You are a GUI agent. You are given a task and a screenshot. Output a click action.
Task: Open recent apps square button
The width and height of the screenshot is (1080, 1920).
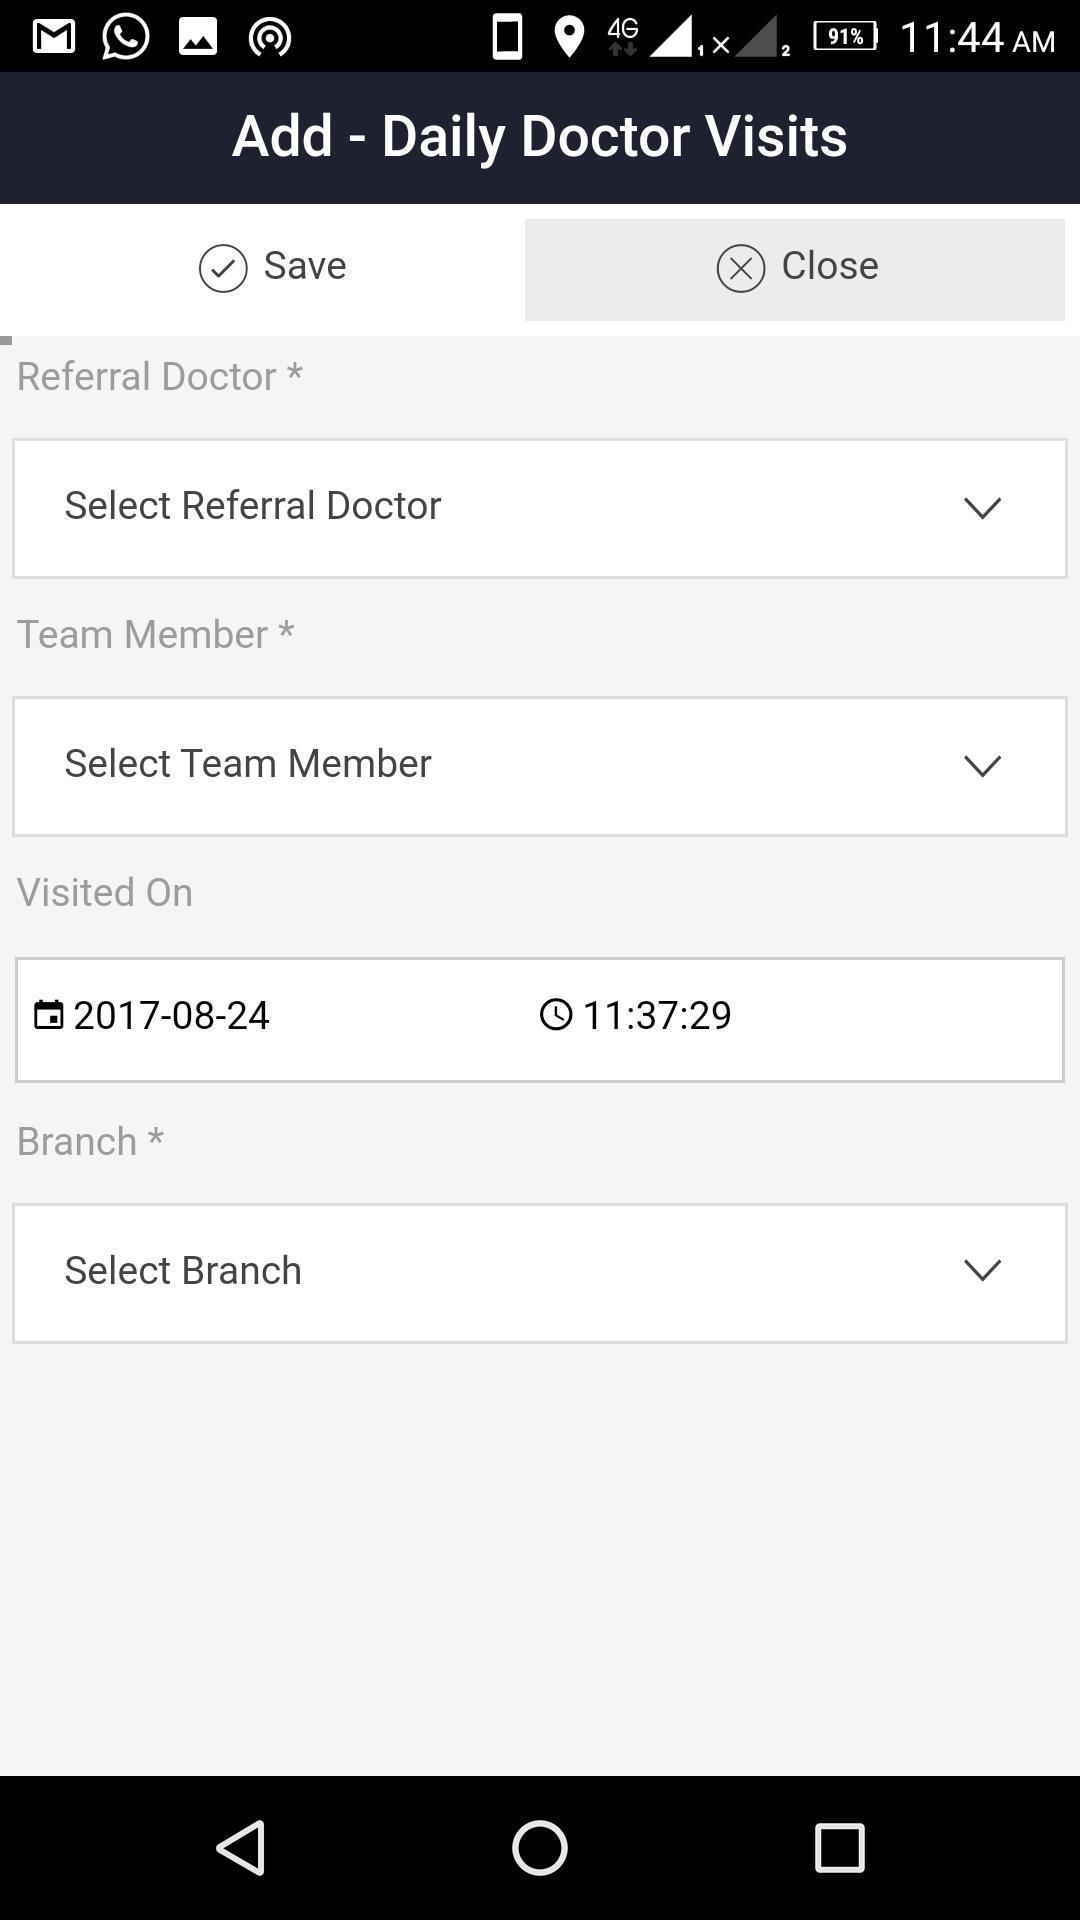click(840, 1847)
